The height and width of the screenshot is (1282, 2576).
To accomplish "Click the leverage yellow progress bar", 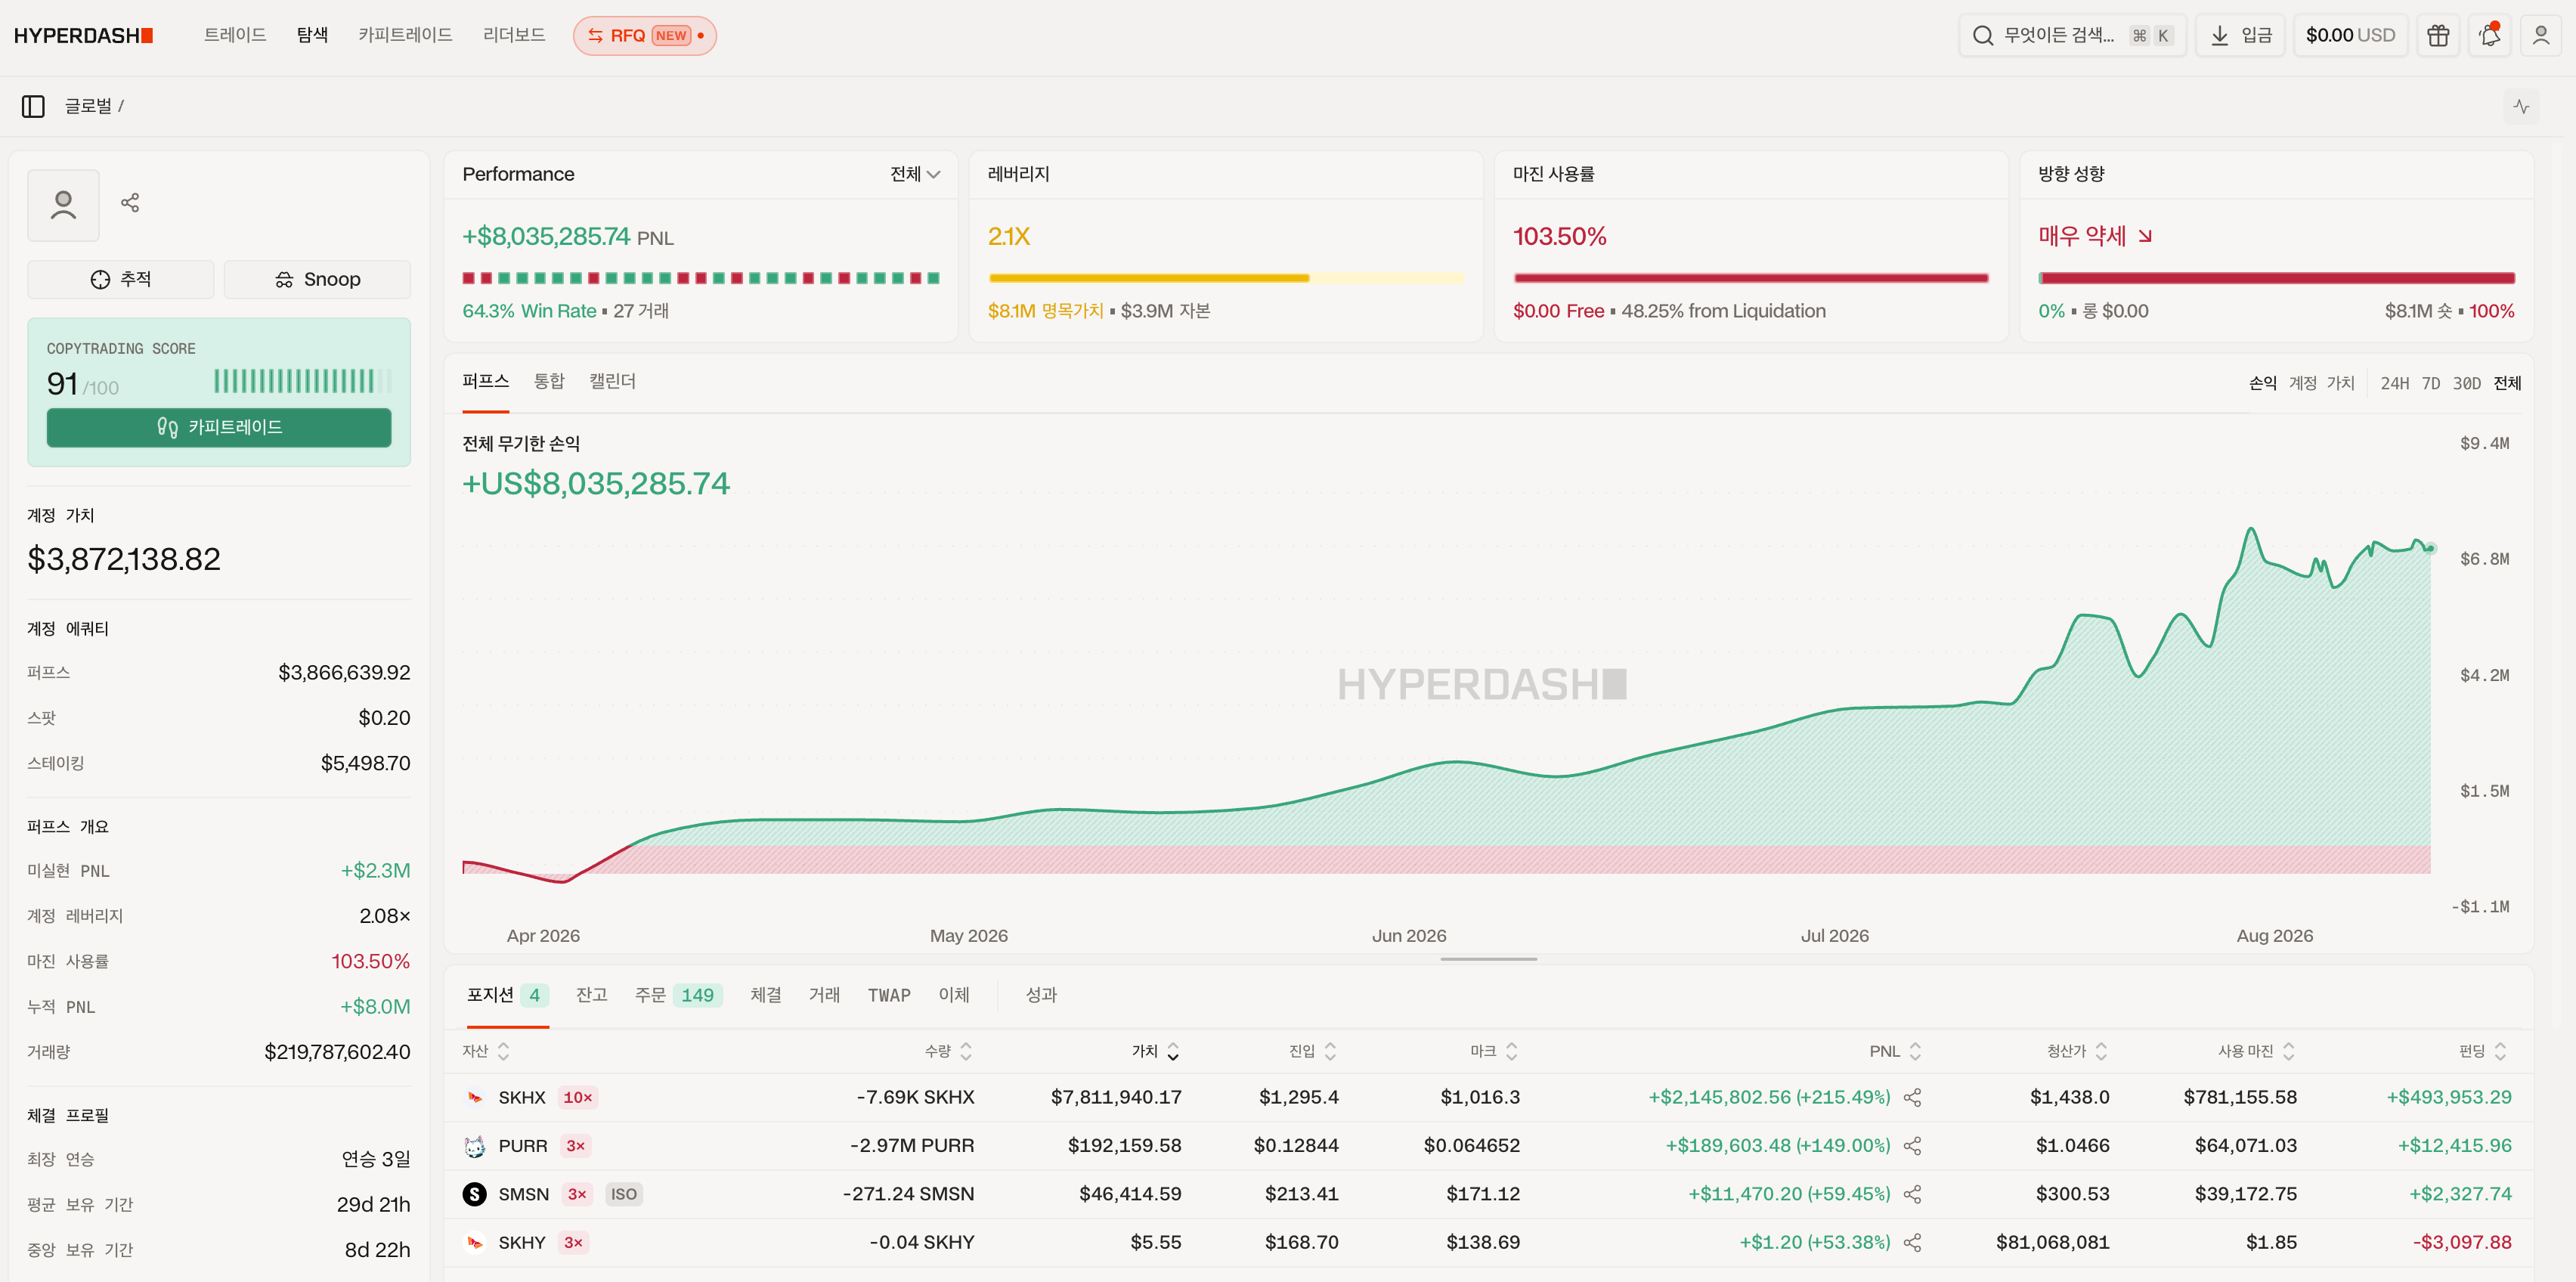I will coord(1226,278).
